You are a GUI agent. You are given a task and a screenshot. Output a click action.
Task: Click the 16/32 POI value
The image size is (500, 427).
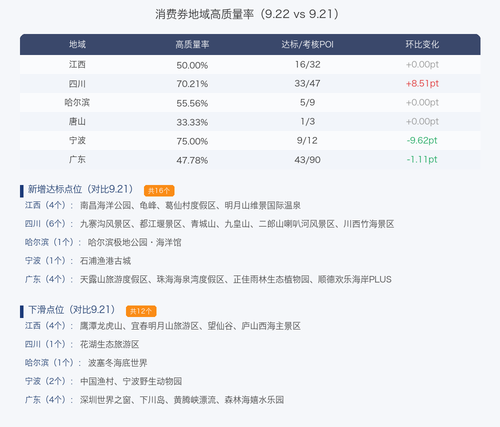[307, 64]
